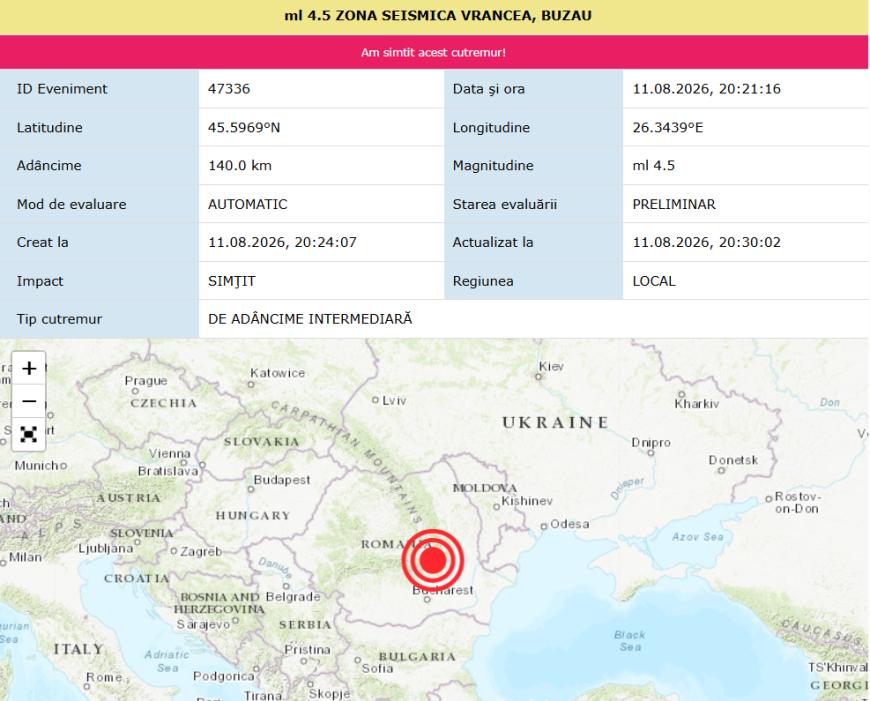Toggle map fullscreen view
Viewport: 870px width, 701px height.
29,434
